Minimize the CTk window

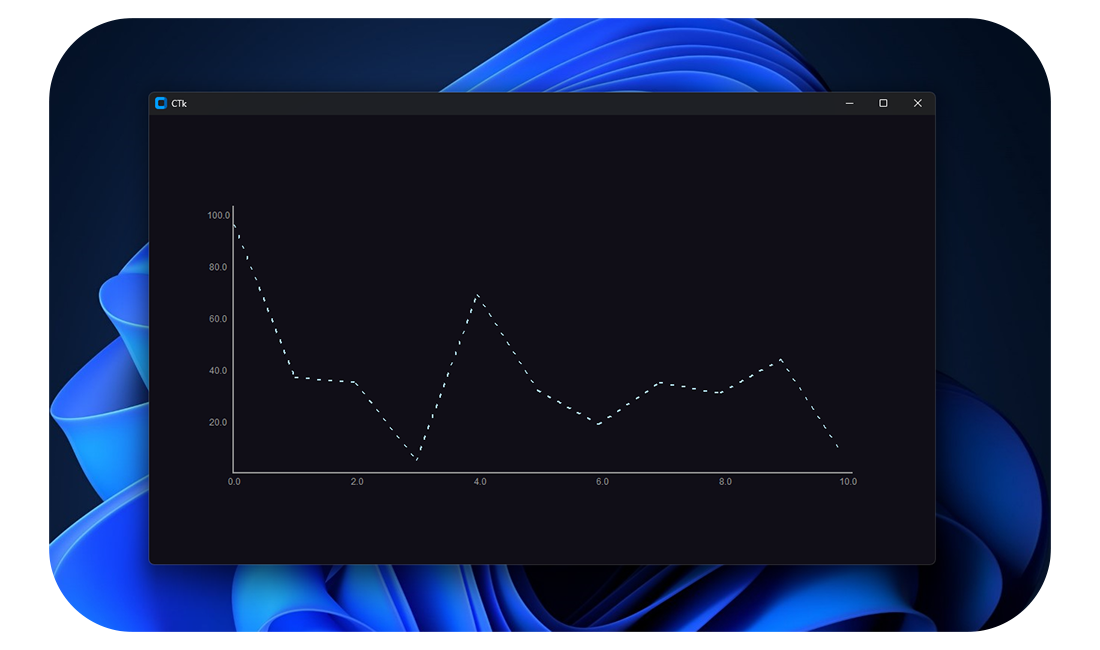tap(850, 103)
